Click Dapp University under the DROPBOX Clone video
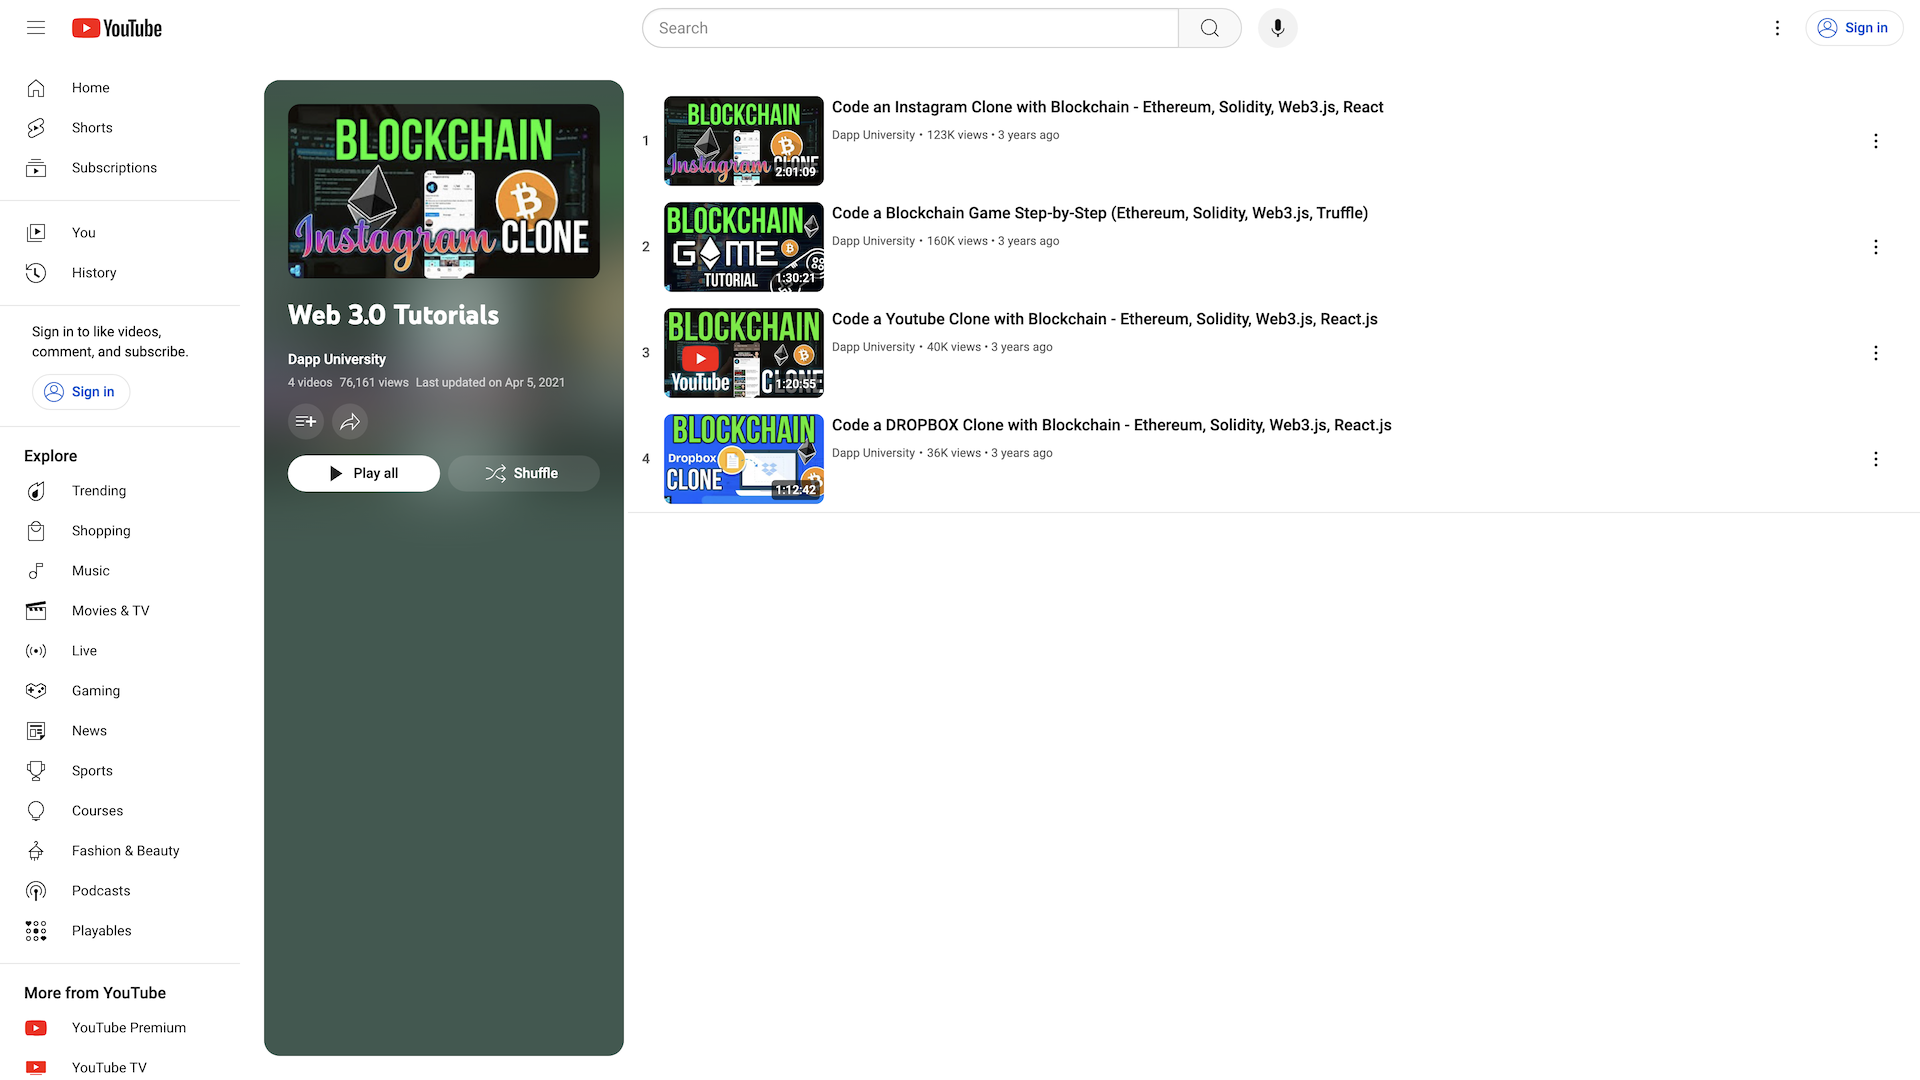The width and height of the screenshot is (1920, 1080). pos(873,453)
